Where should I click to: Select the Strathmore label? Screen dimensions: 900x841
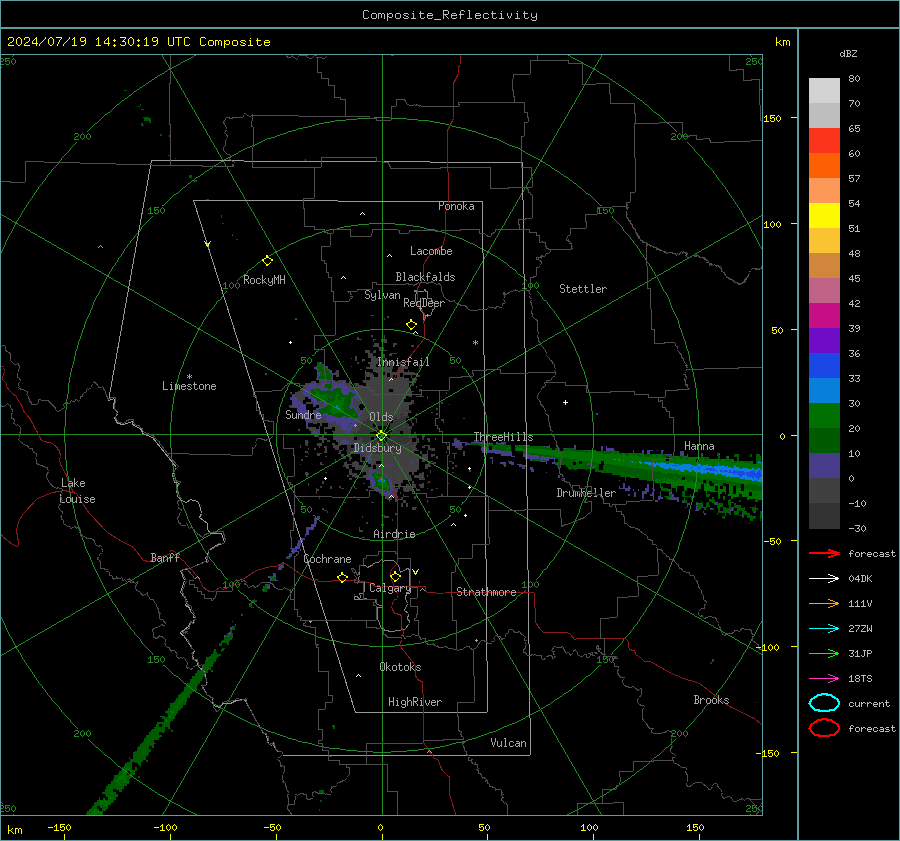(x=486, y=592)
